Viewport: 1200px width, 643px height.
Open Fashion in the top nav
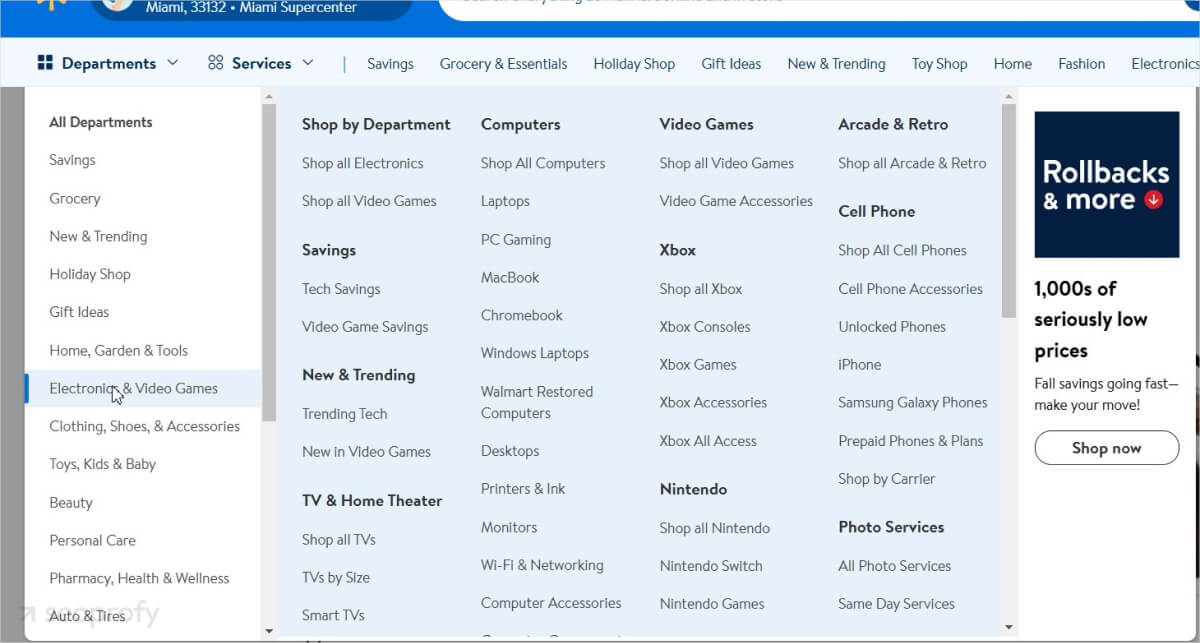tap(1081, 64)
